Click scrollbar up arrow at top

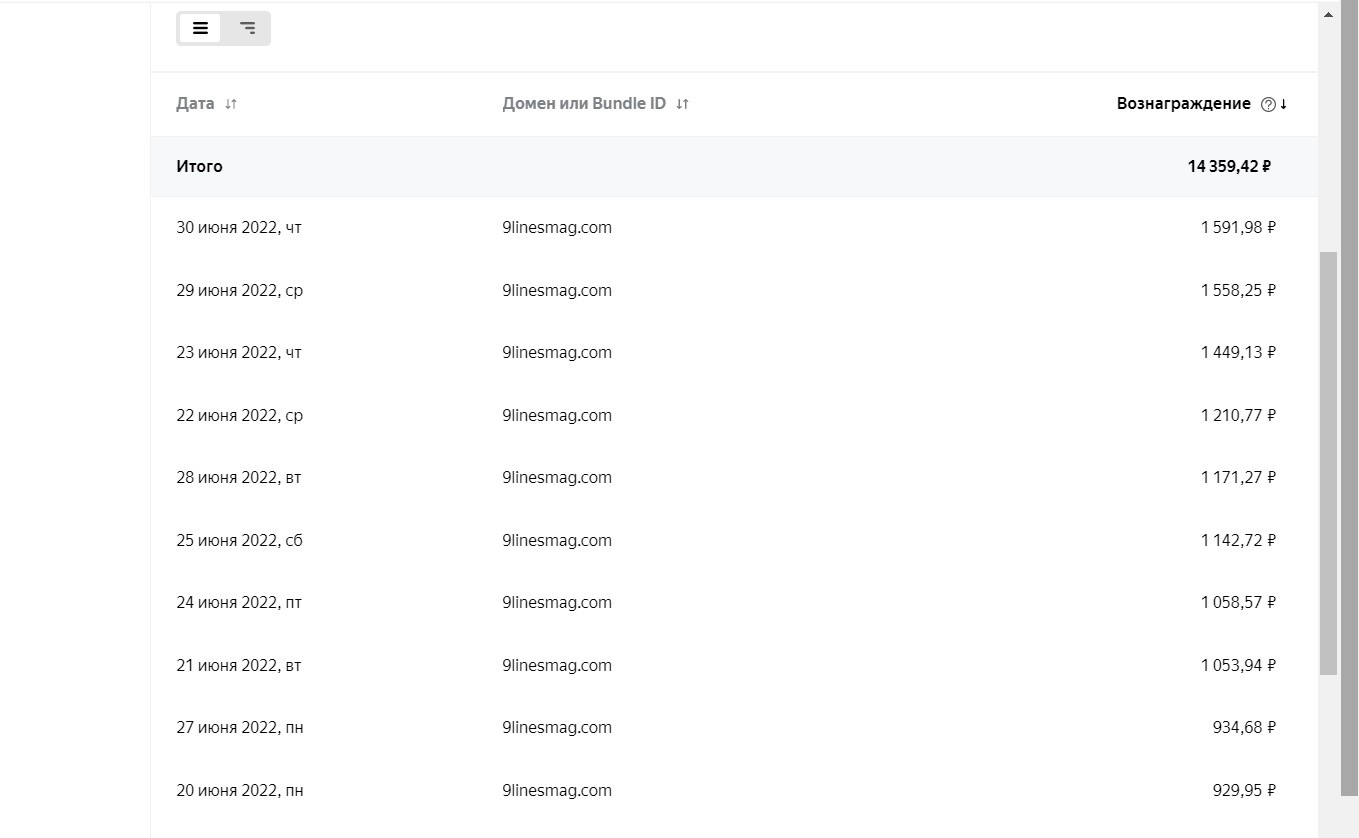[x=1329, y=14]
